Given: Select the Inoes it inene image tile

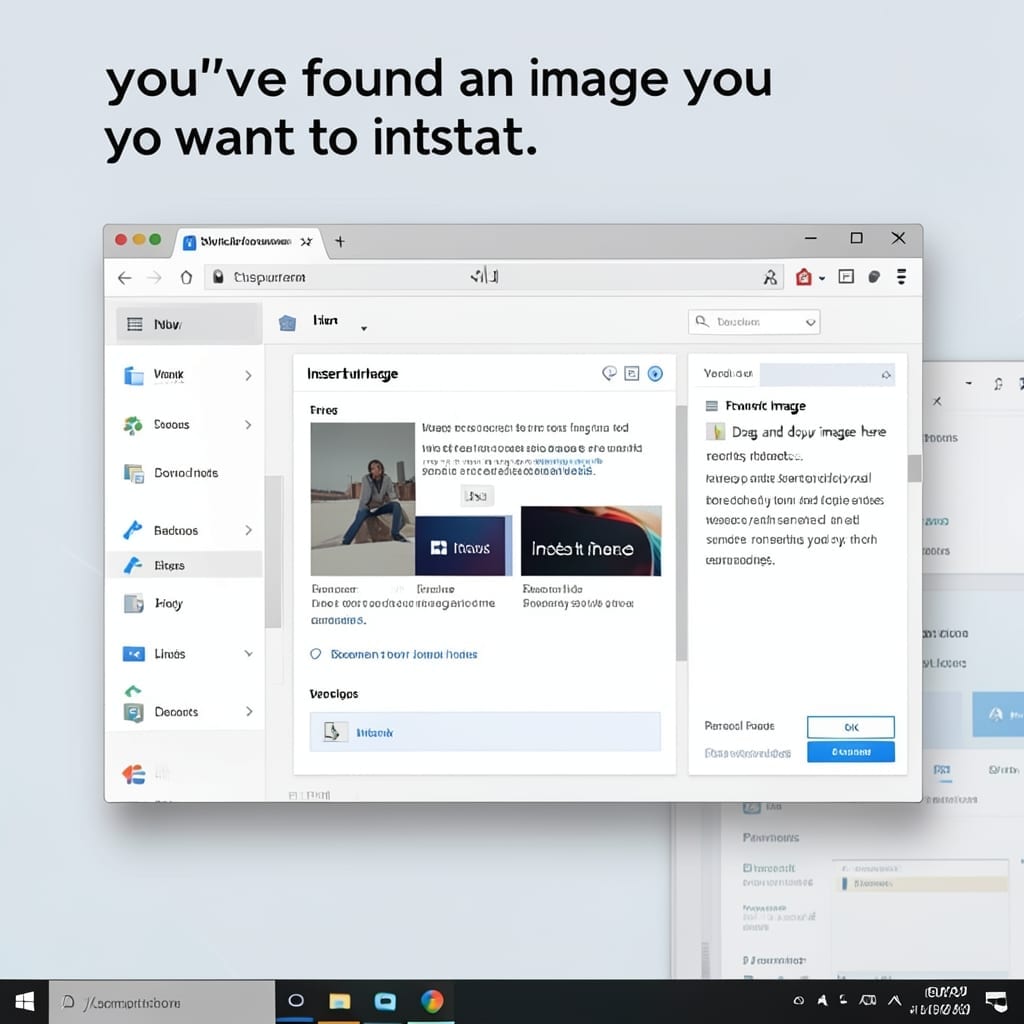Looking at the screenshot, I should (591, 541).
